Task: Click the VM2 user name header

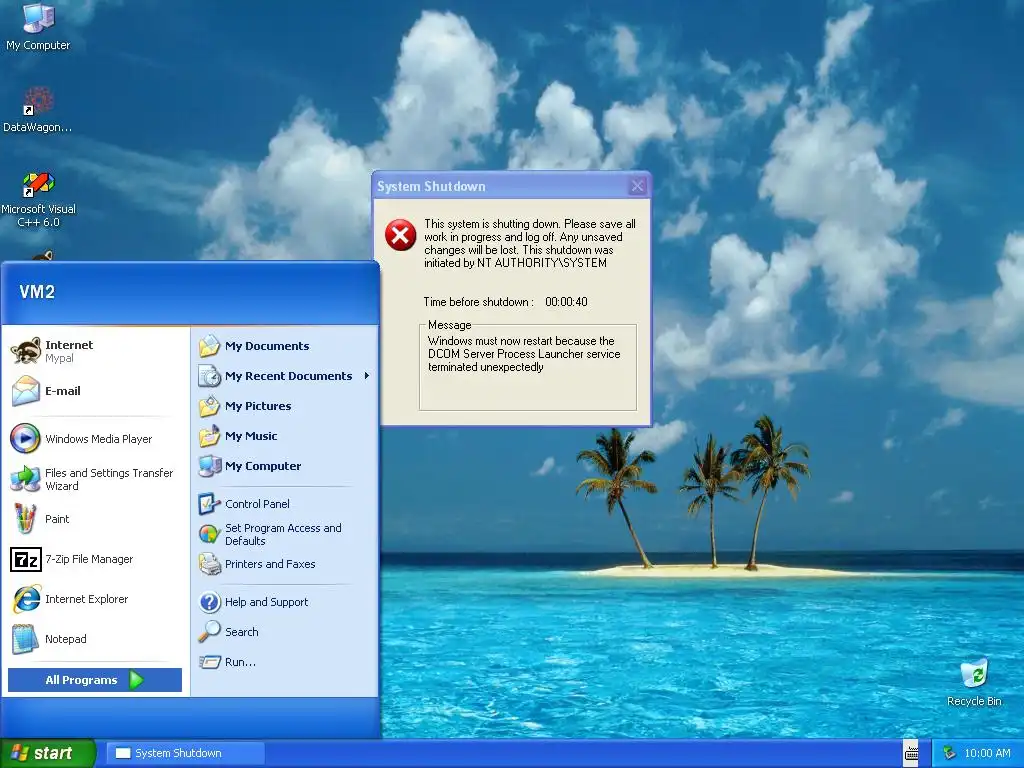Action: 37,292
